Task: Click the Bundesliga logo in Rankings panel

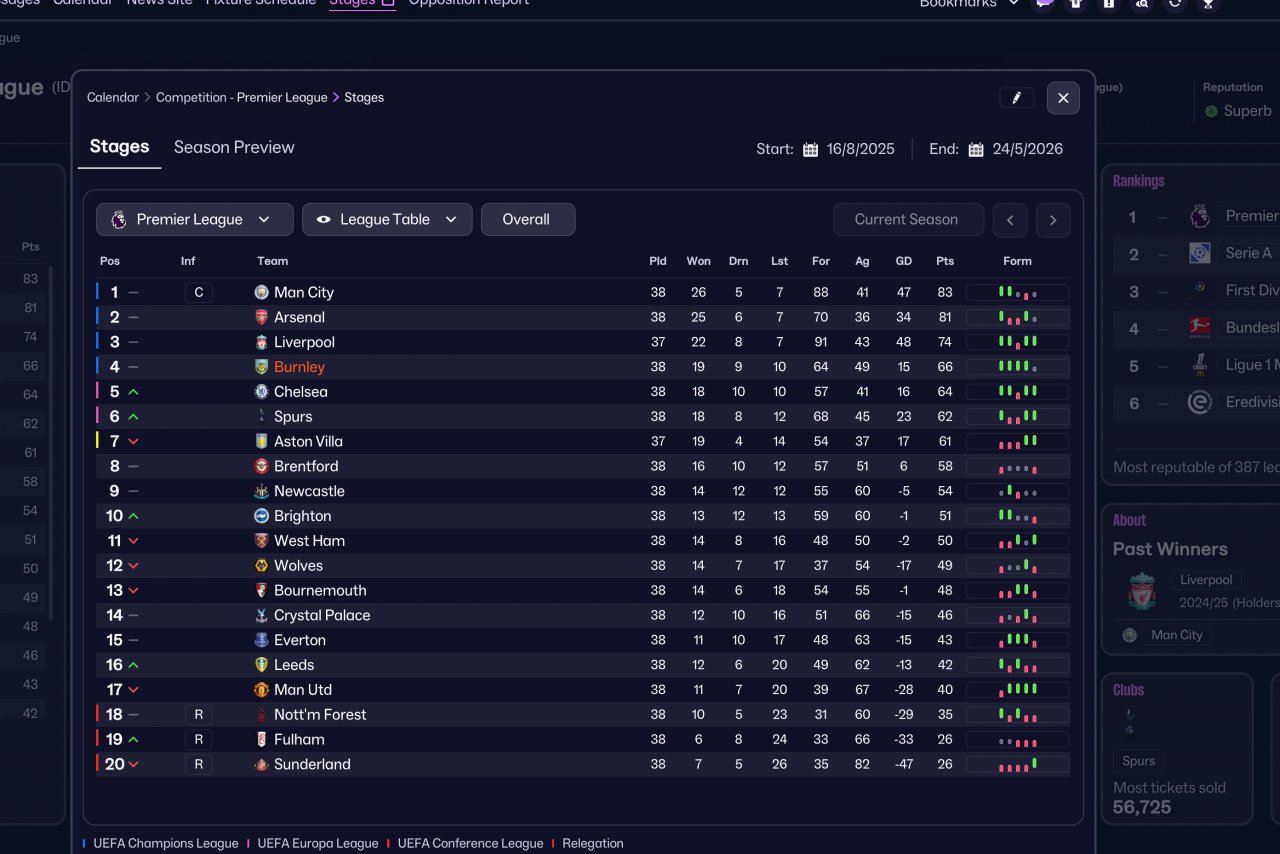Action: pyautogui.click(x=1200, y=328)
